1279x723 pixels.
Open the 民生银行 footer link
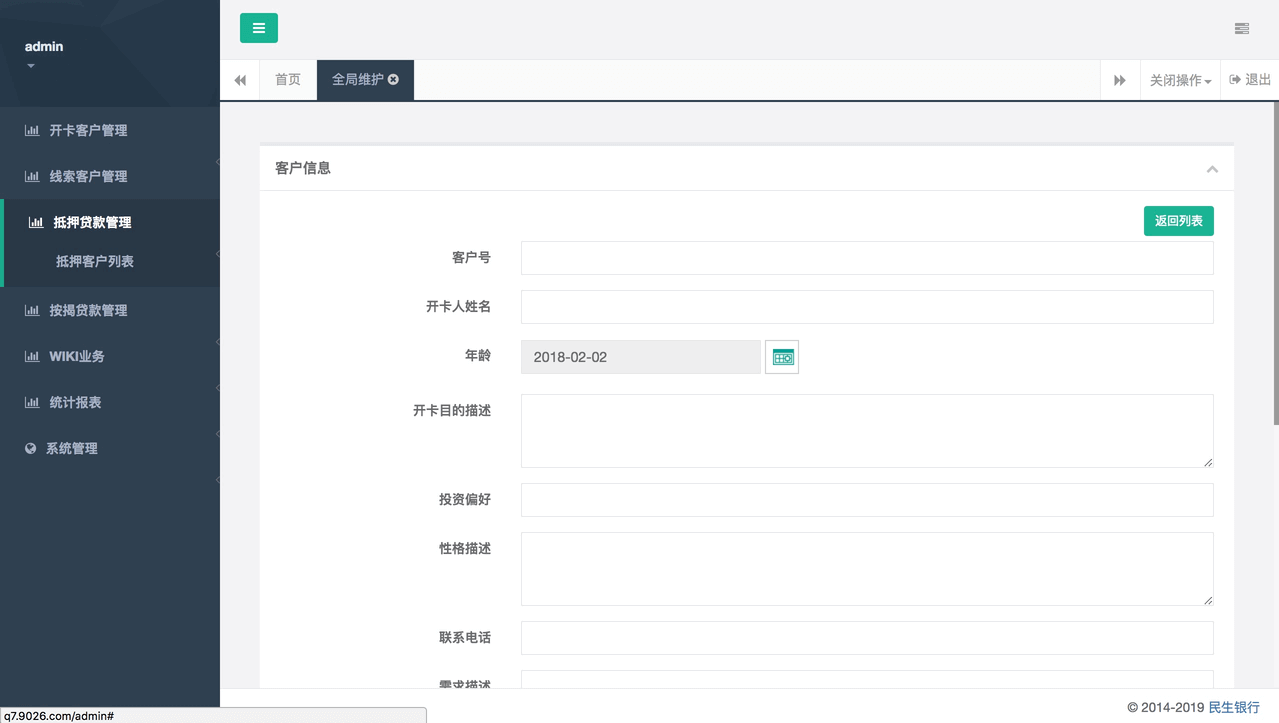click(1234, 707)
